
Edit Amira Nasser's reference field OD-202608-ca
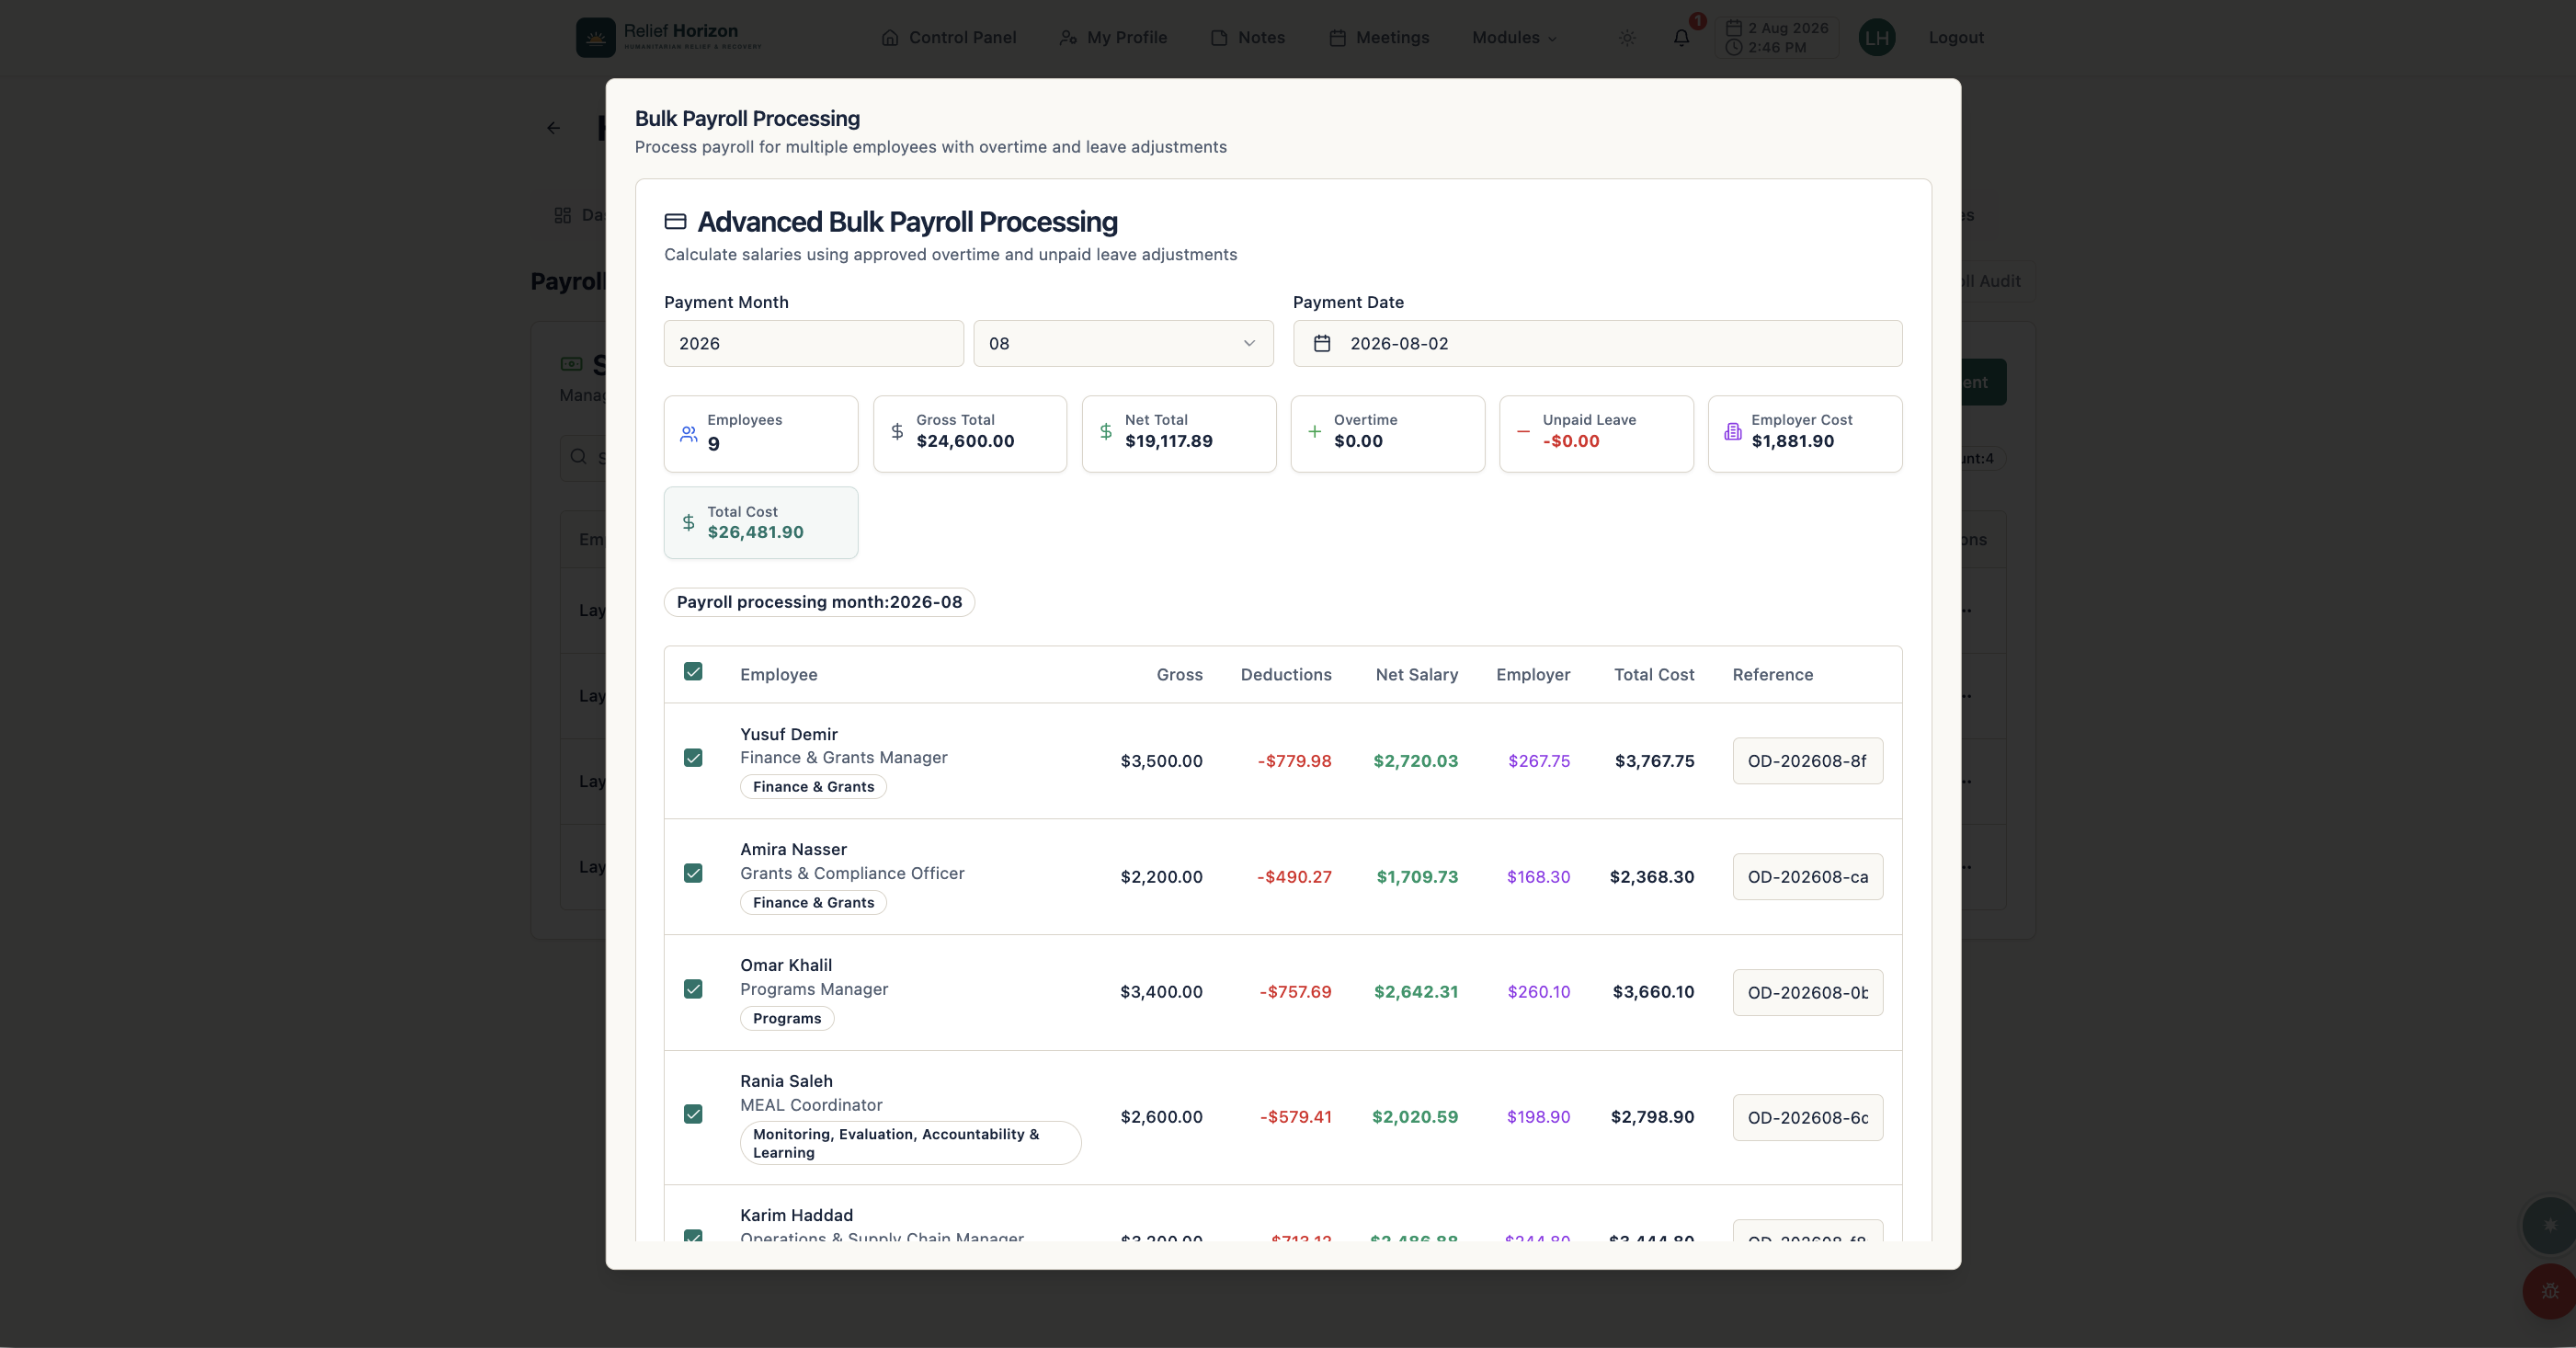(1807, 877)
